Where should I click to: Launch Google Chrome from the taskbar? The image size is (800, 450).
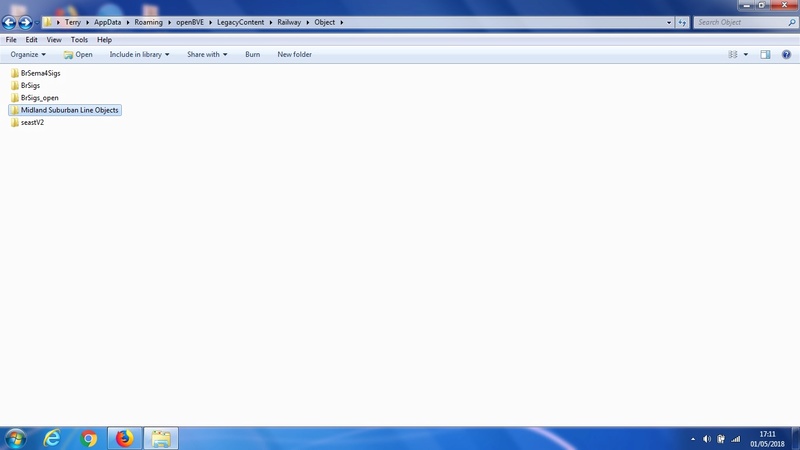pyautogui.click(x=89, y=438)
